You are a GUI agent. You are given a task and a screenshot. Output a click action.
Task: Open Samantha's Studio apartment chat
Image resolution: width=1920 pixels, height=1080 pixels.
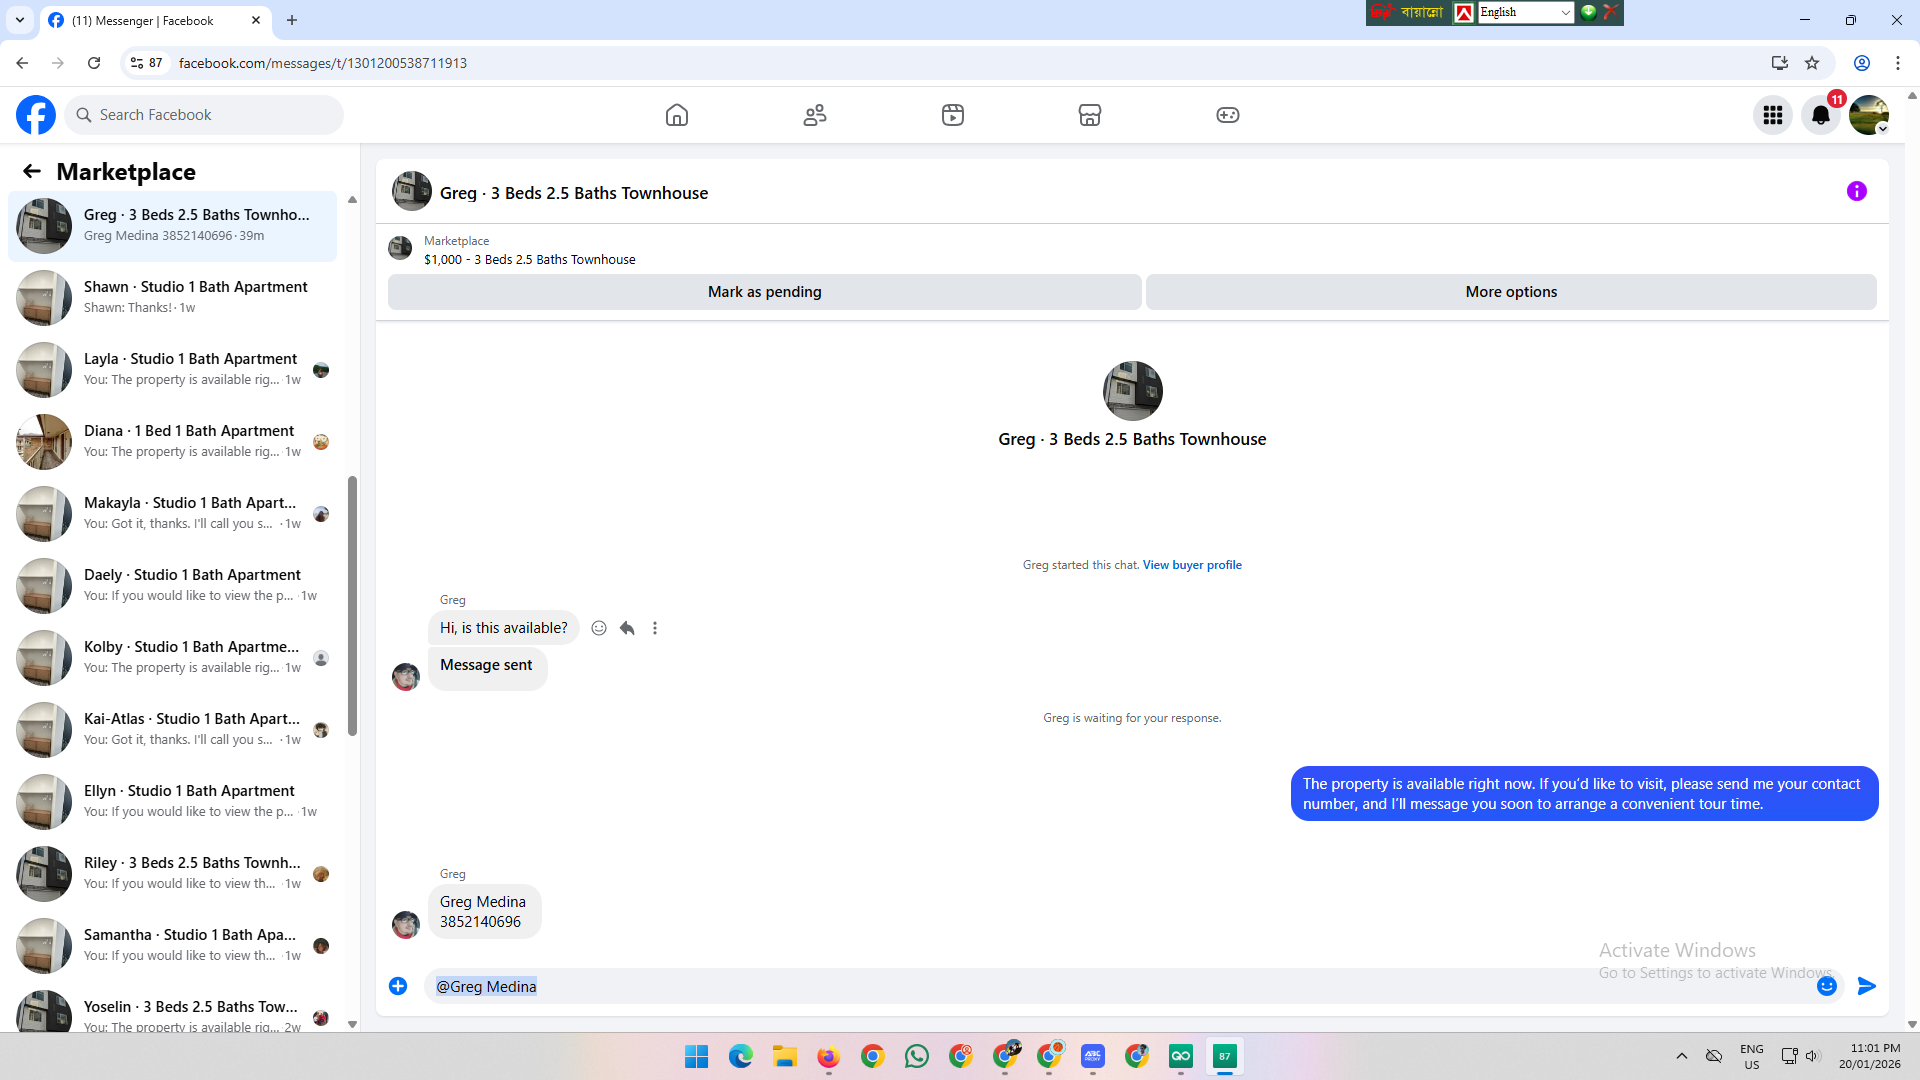[172, 946]
